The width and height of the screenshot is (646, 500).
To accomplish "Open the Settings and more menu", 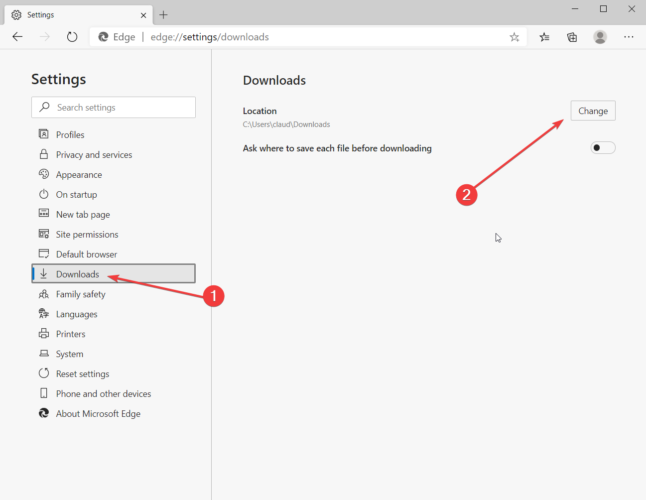I will [628, 37].
